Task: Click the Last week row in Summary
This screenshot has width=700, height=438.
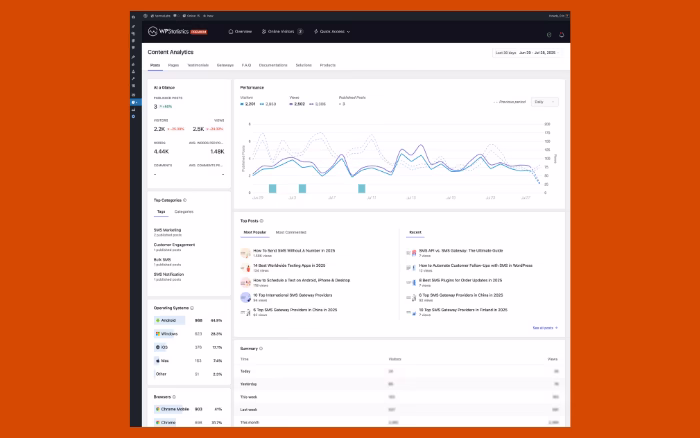Action: (x=400, y=409)
